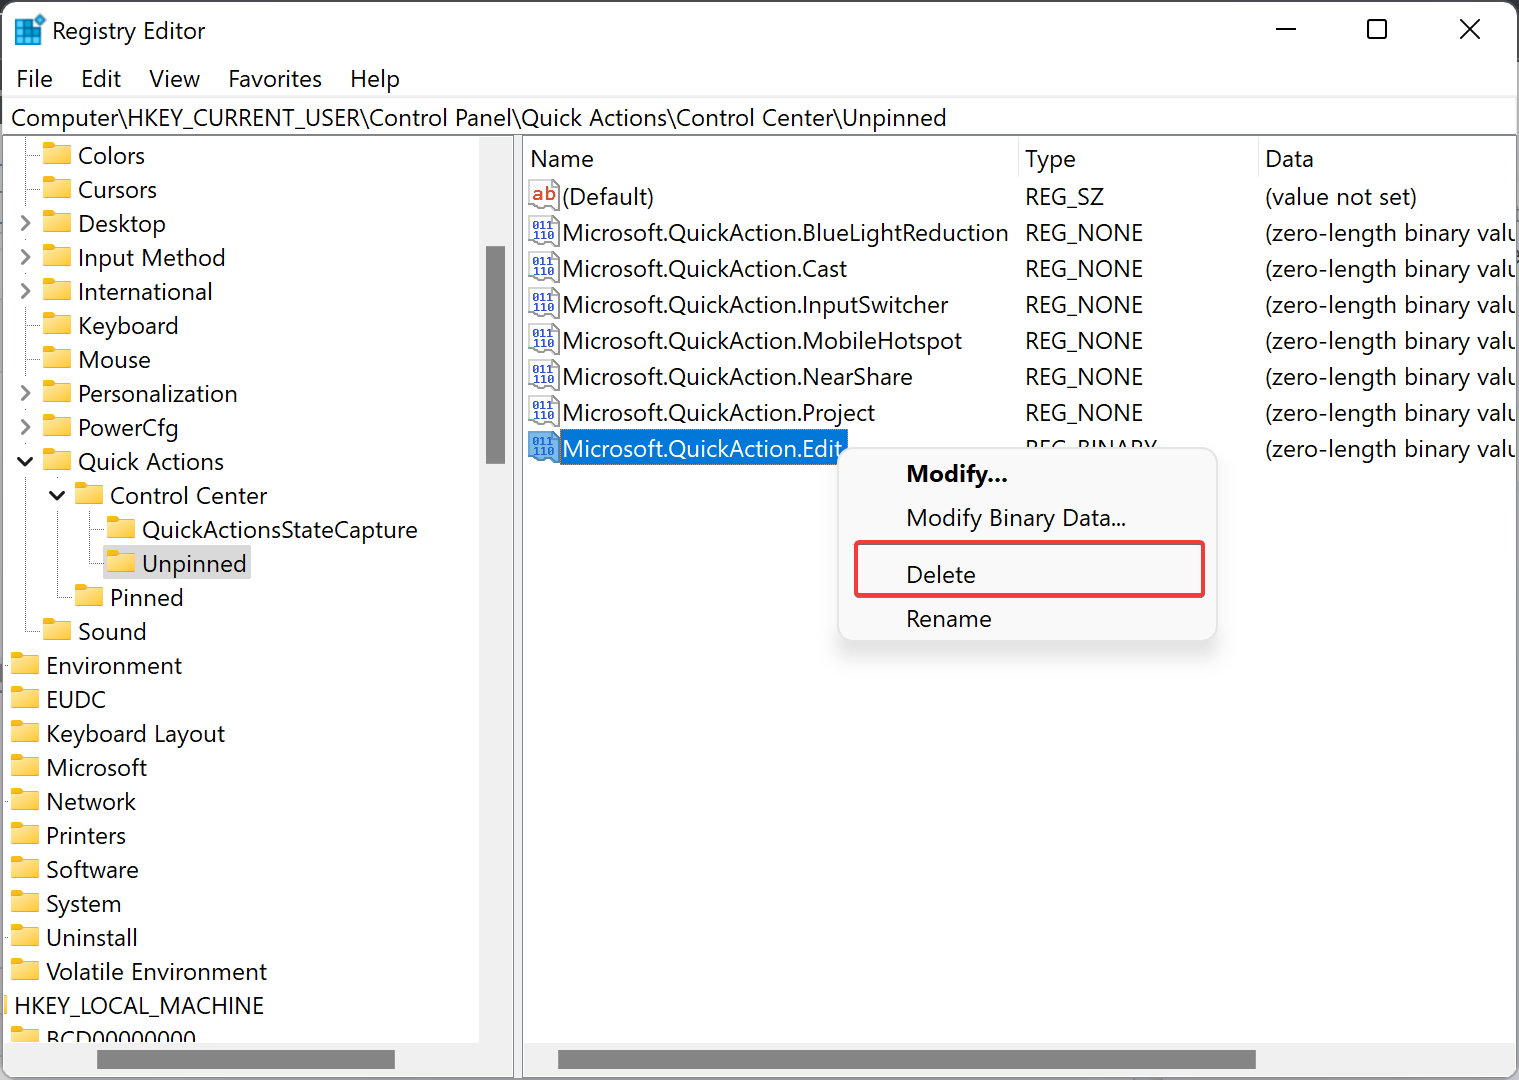The width and height of the screenshot is (1519, 1080).
Task: Click the Mouse folder icon
Action: [57, 358]
